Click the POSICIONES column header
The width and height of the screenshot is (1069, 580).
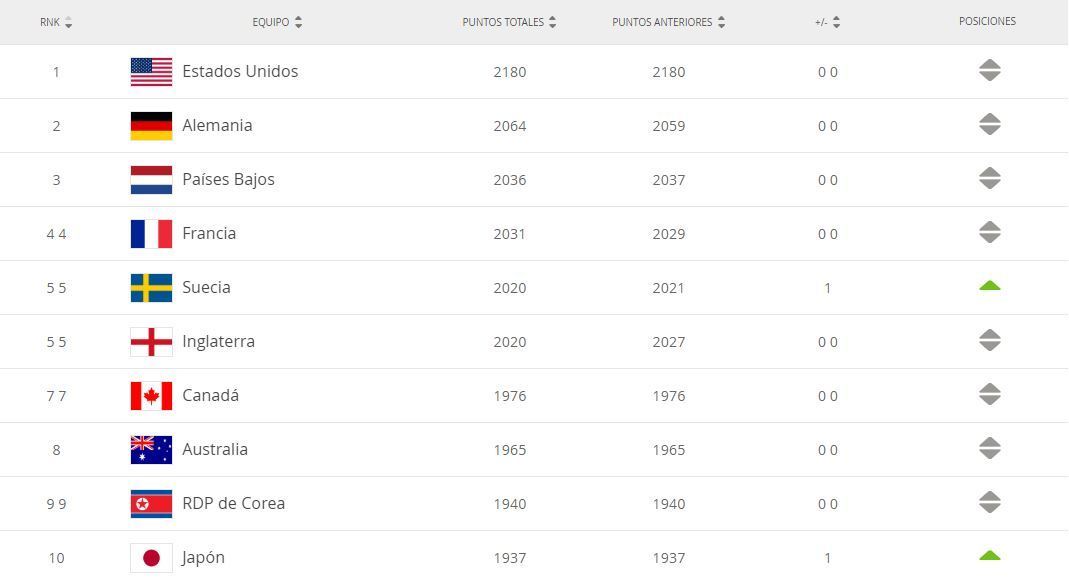coord(987,21)
